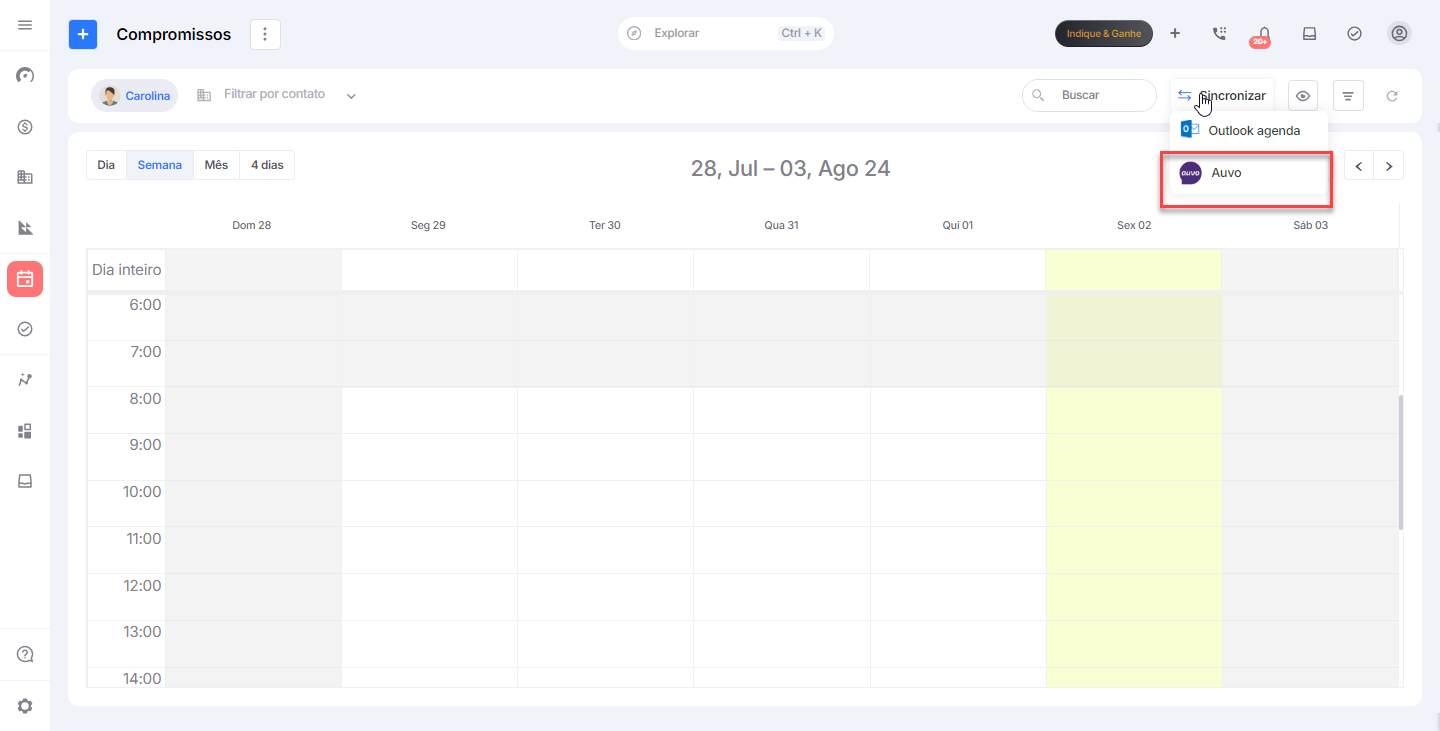Open the hamburger menu in sidebar
This screenshot has height=731, width=1440.
coord(25,25)
